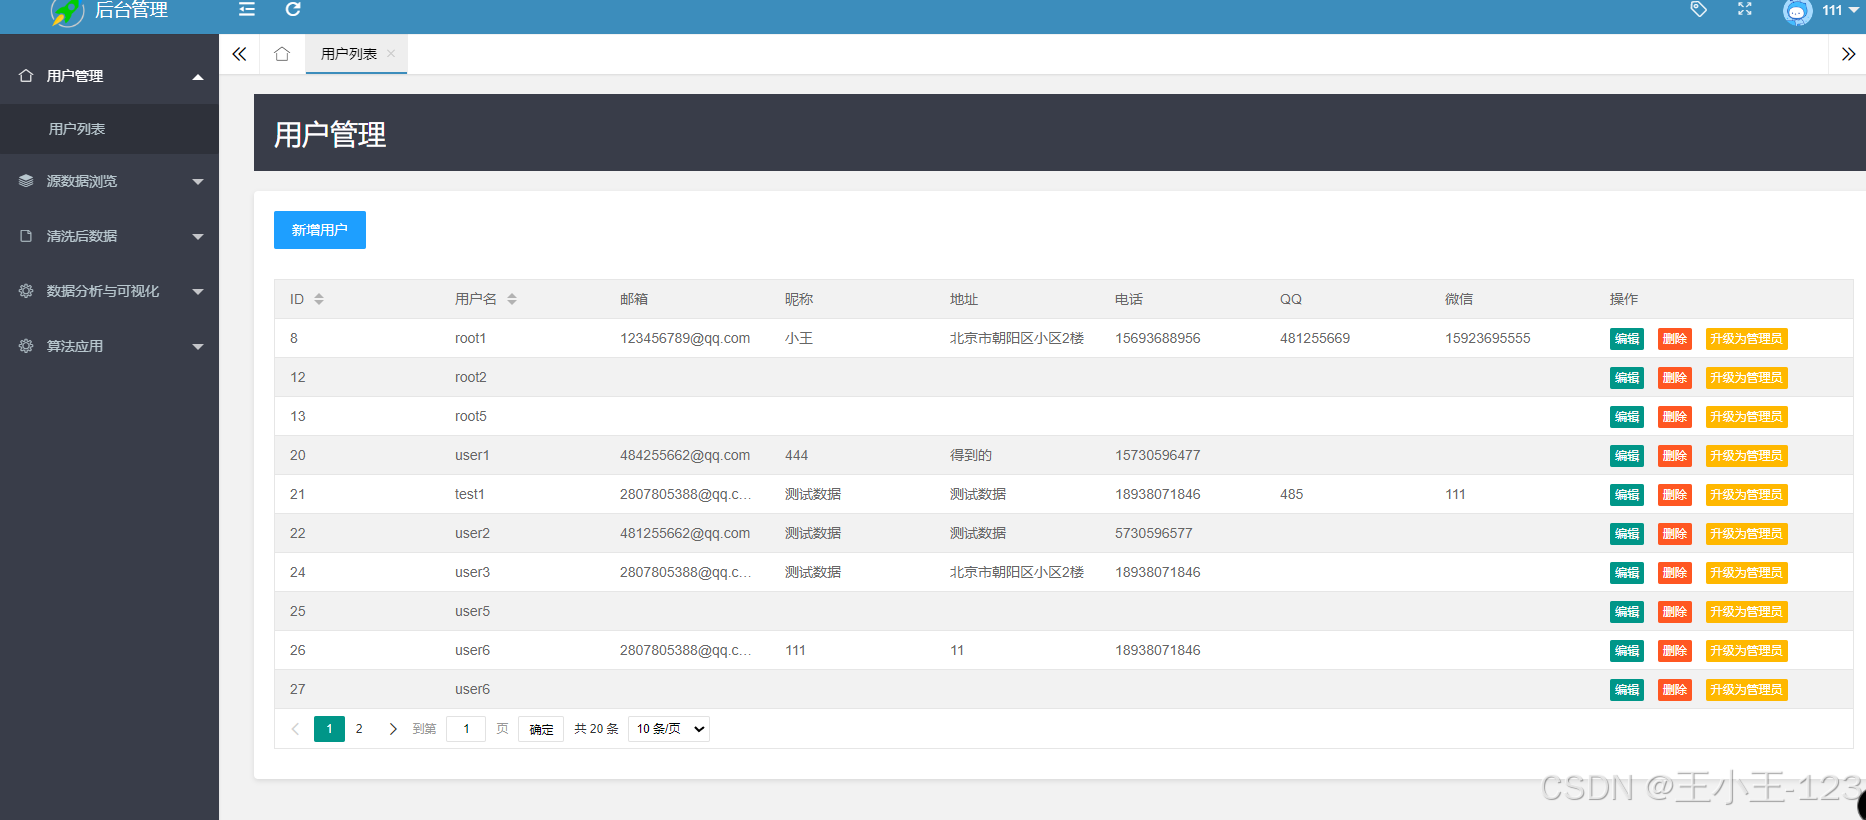The height and width of the screenshot is (820, 1866).
Task: Open 用户列表 in the sidebar
Action: pos(109,129)
